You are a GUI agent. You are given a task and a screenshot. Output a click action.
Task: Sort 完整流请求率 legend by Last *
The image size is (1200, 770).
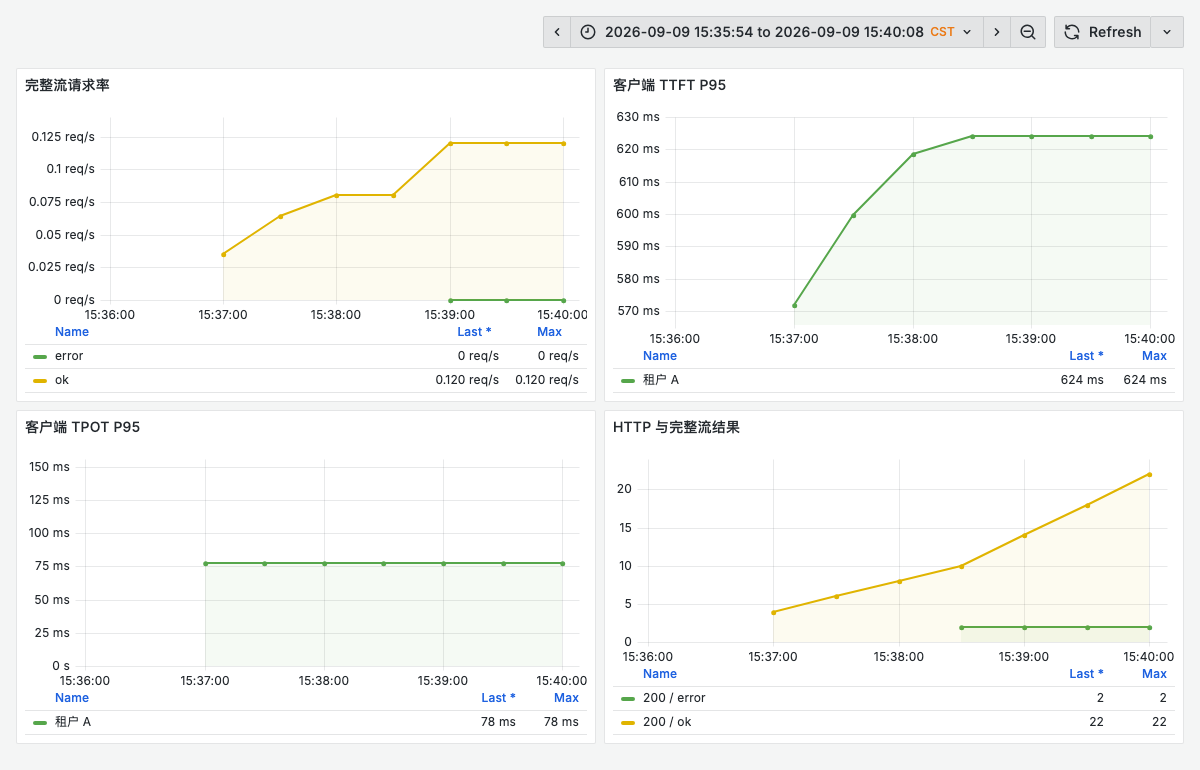pyautogui.click(x=474, y=332)
